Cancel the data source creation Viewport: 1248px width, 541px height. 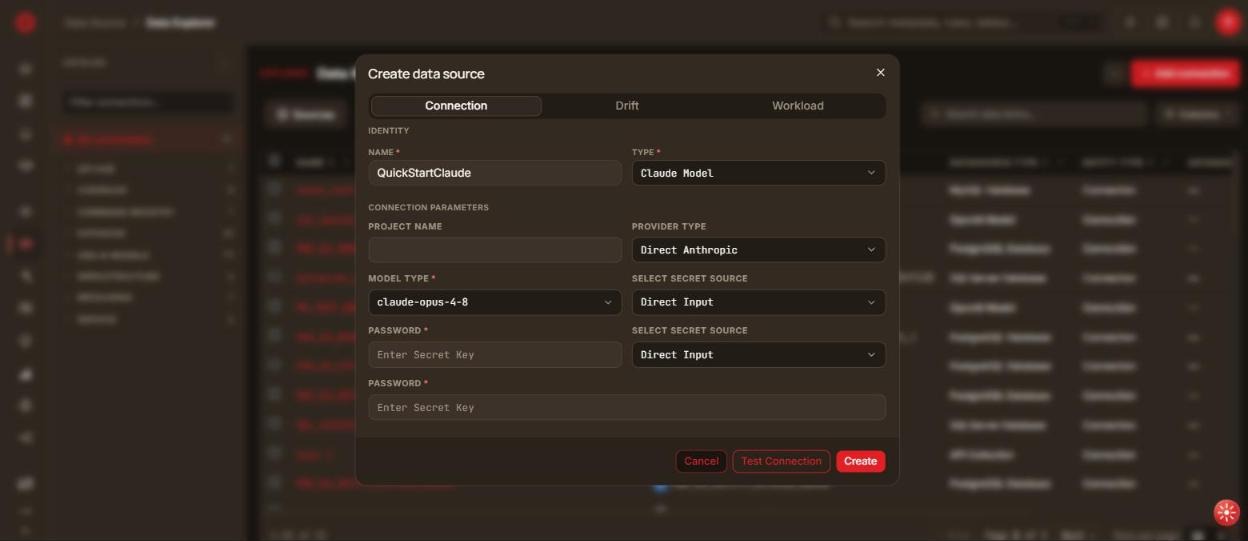pyautogui.click(x=701, y=461)
